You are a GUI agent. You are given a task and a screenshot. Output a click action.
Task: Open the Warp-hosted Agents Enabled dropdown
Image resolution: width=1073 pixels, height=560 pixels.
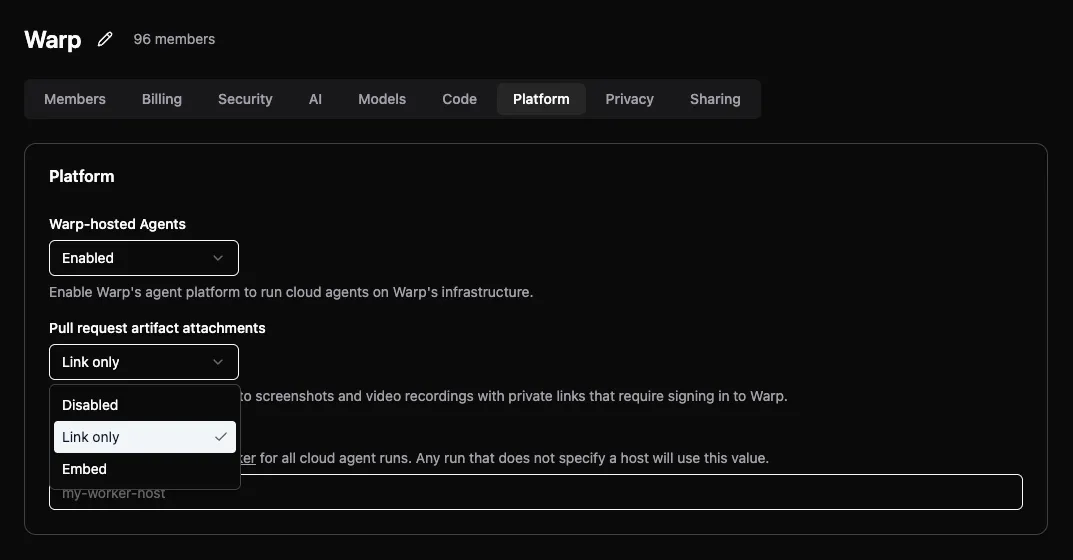[x=144, y=258]
